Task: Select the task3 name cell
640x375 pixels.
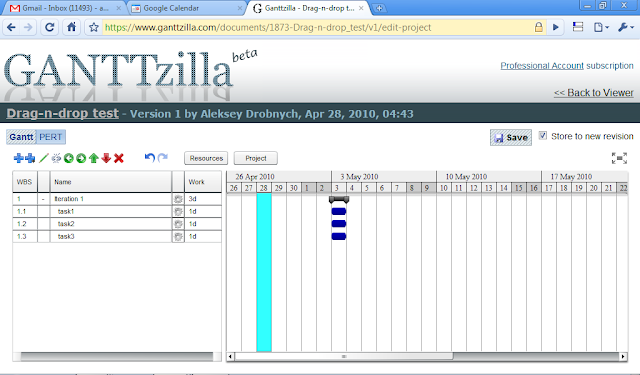Action: coord(111,237)
